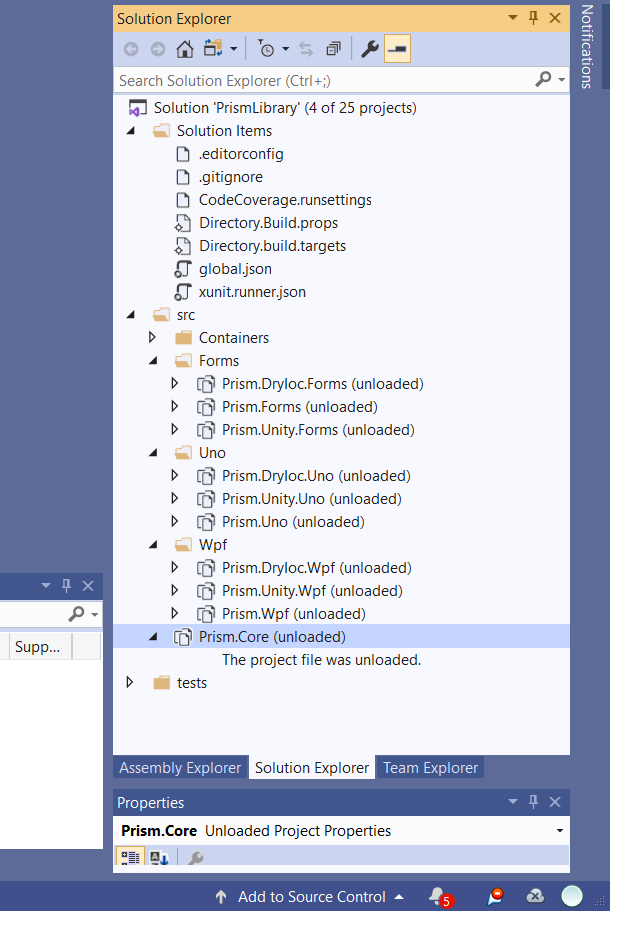Click 'The project file was unloaded.' text
Image resolution: width=644 pixels, height=948 pixels.
coord(321,659)
